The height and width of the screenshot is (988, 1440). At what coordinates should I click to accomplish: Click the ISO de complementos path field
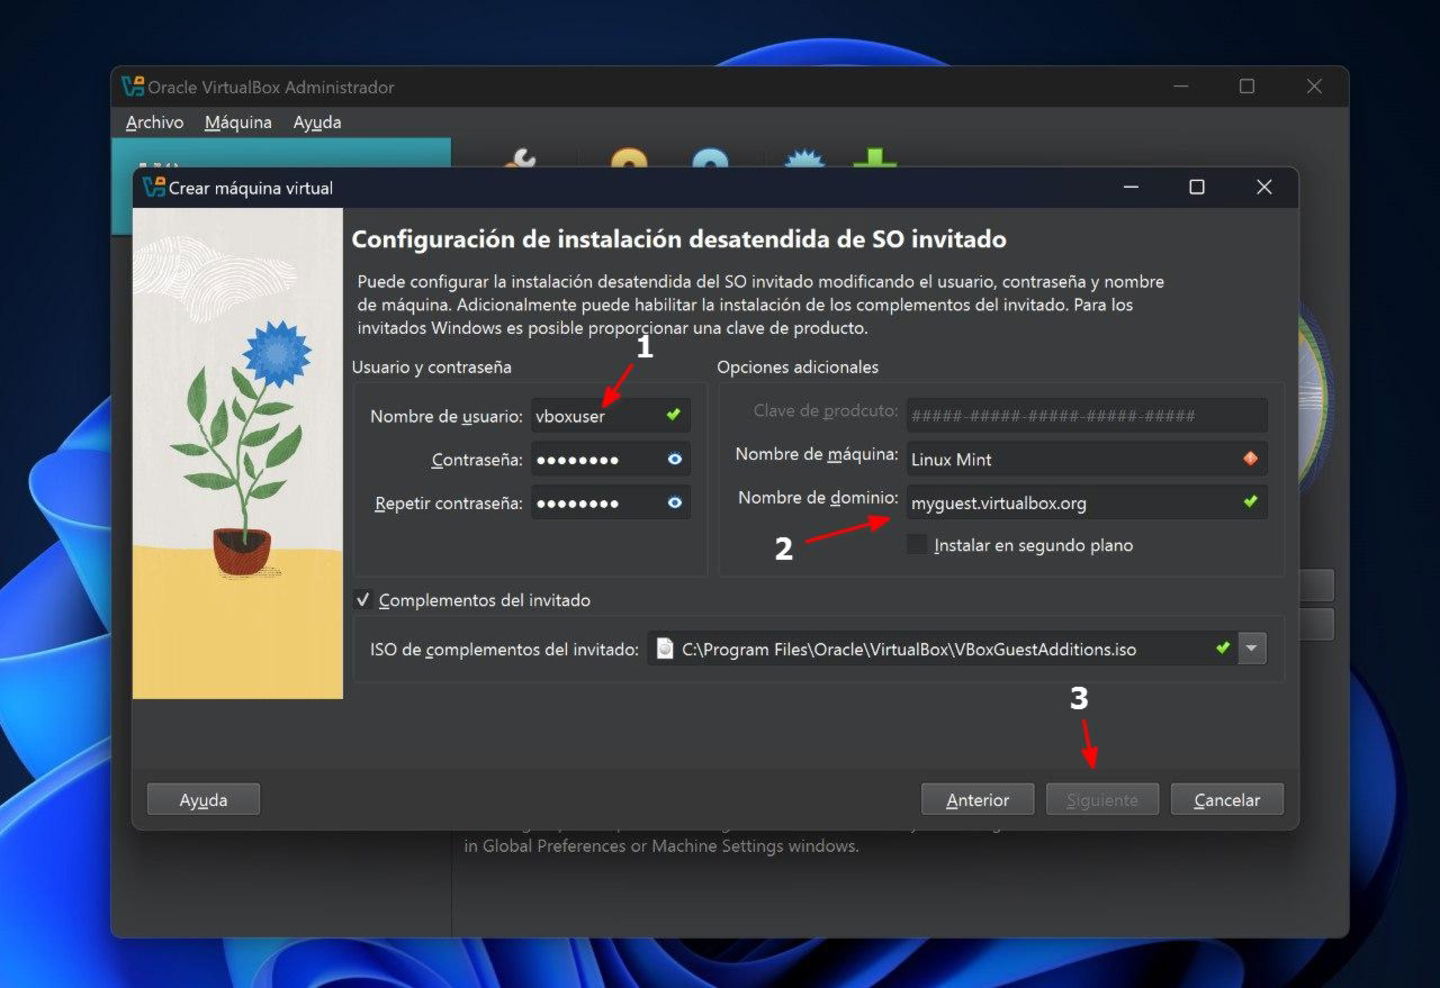(x=942, y=648)
